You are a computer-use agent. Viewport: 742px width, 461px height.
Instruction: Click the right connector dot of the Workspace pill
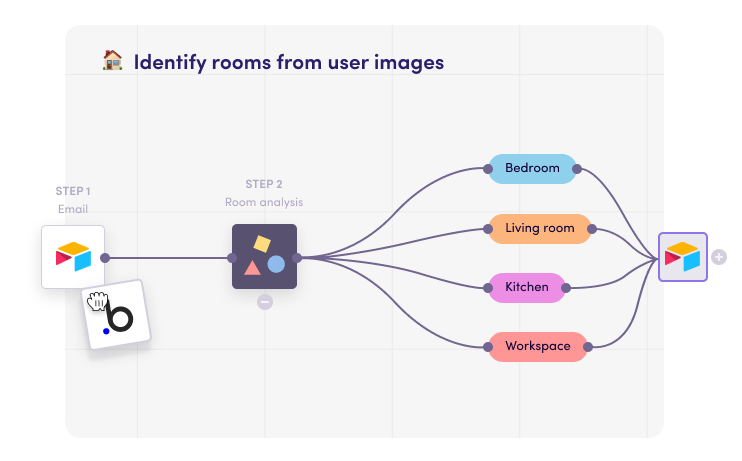coord(588,347)
